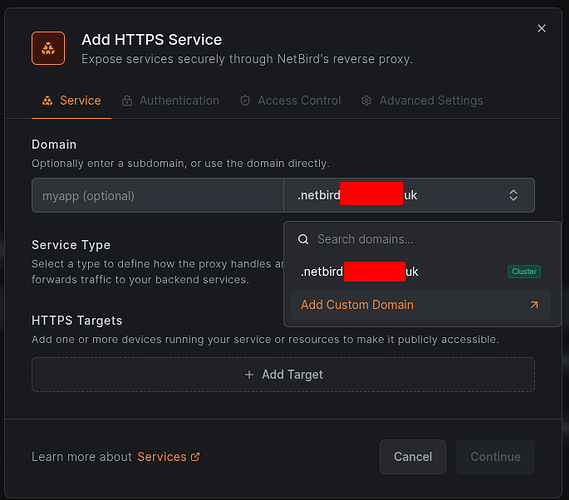Open the Service tab
Screen dimensions: 569x500
(x=71, y=101)
